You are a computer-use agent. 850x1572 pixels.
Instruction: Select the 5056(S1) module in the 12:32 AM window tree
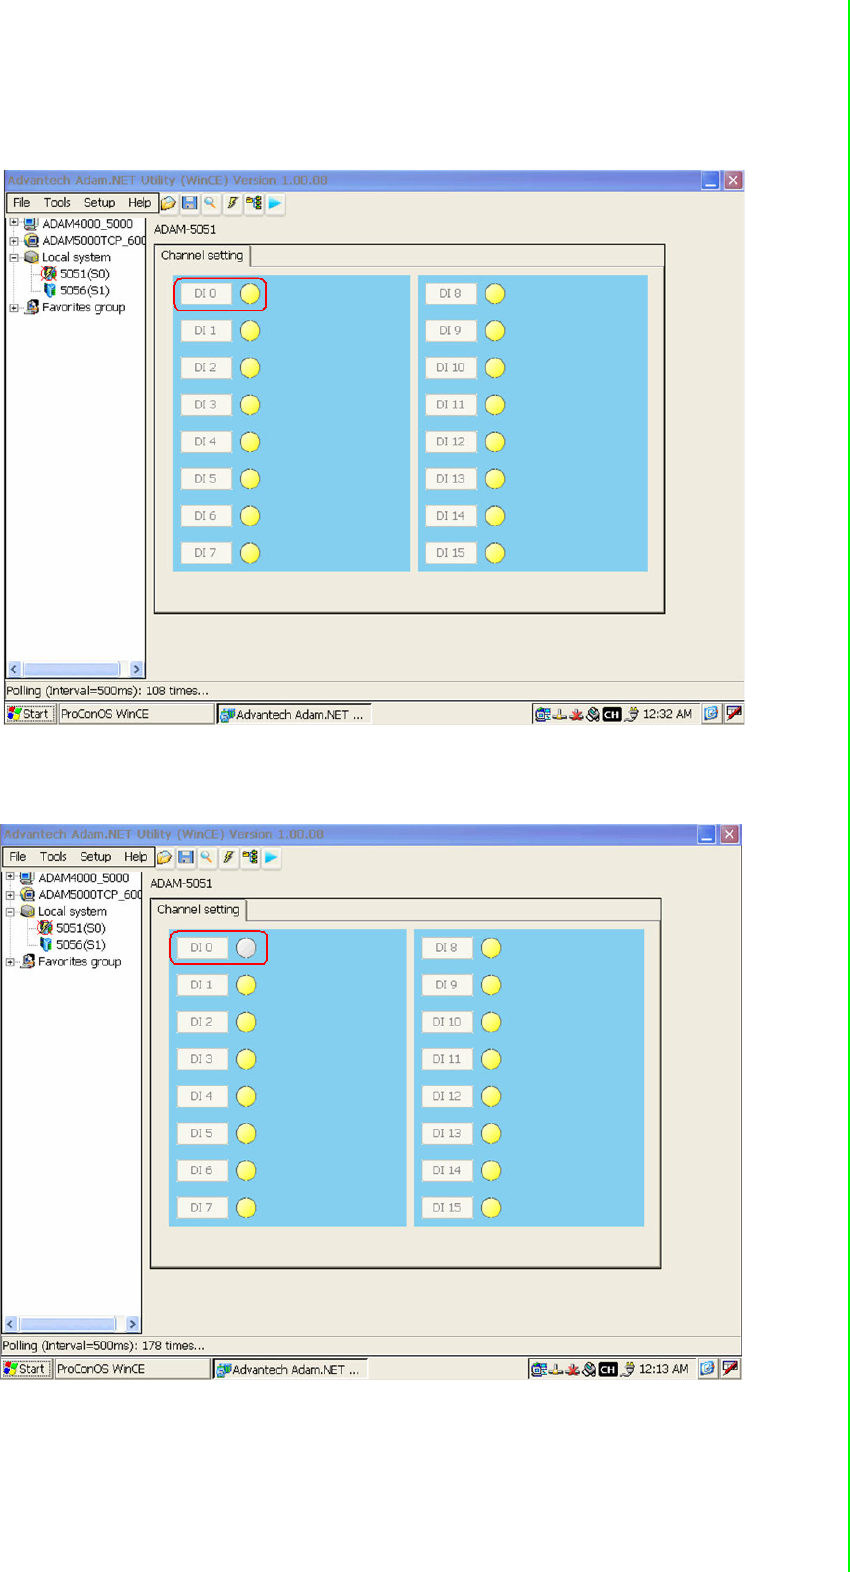click(84, 291)
